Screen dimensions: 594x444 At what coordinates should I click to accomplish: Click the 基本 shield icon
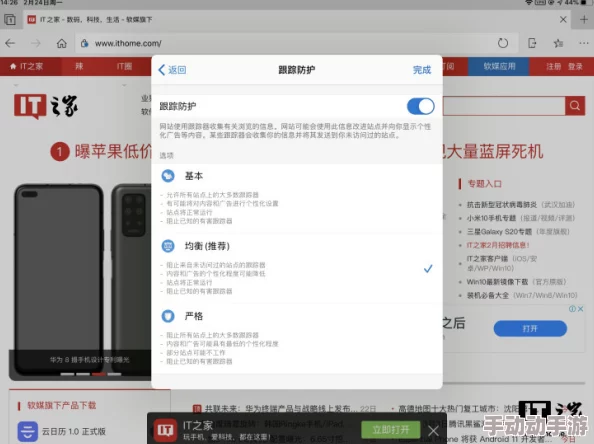pos(168,176)
